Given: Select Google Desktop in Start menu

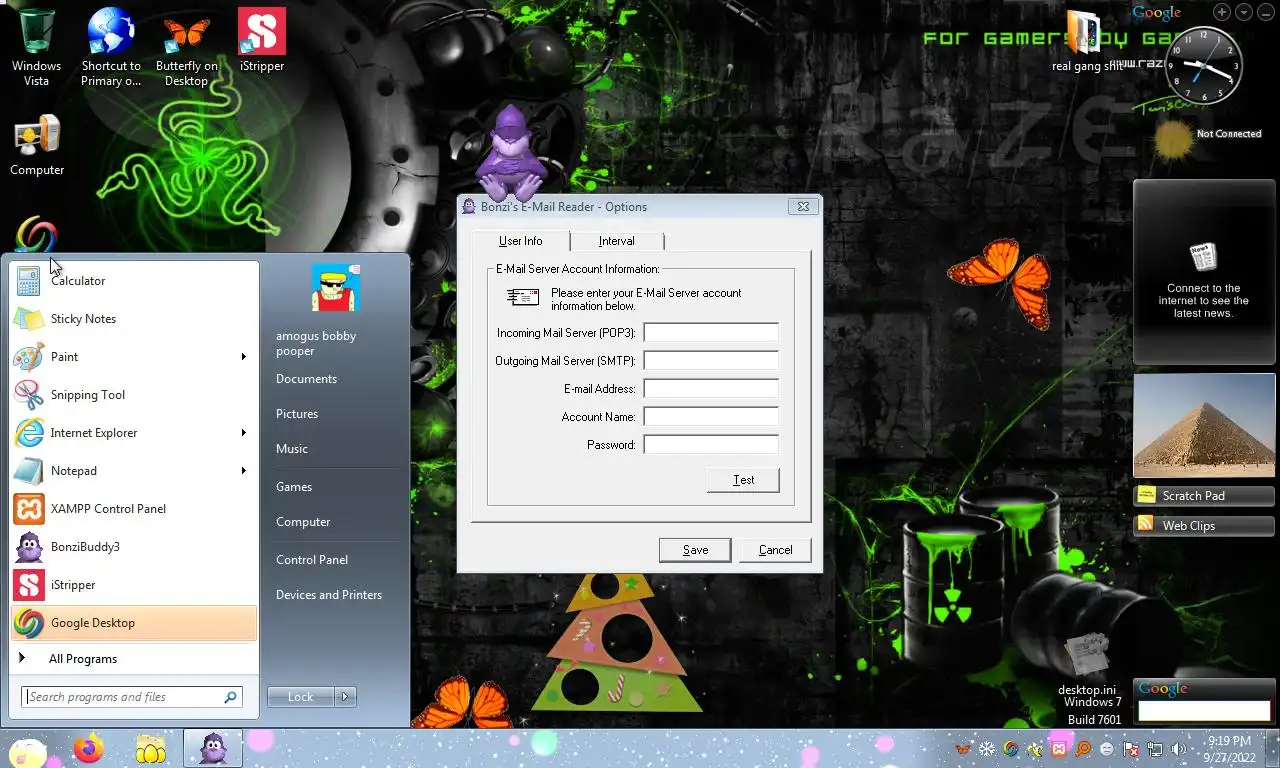Looking at the screenshot, I should [134, 623].
